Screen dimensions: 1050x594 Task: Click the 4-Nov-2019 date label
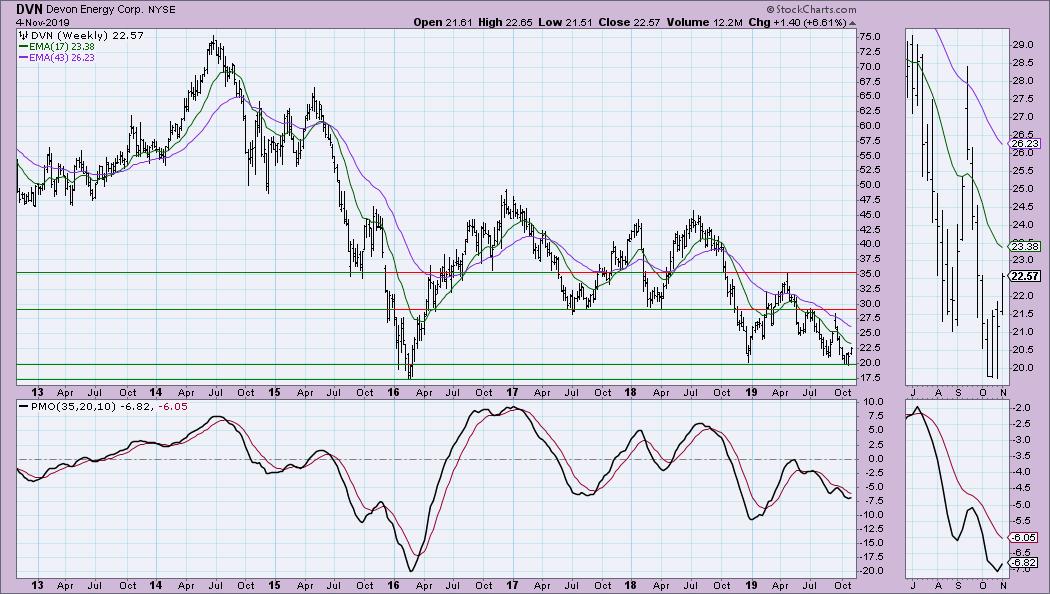pos(43,22)
